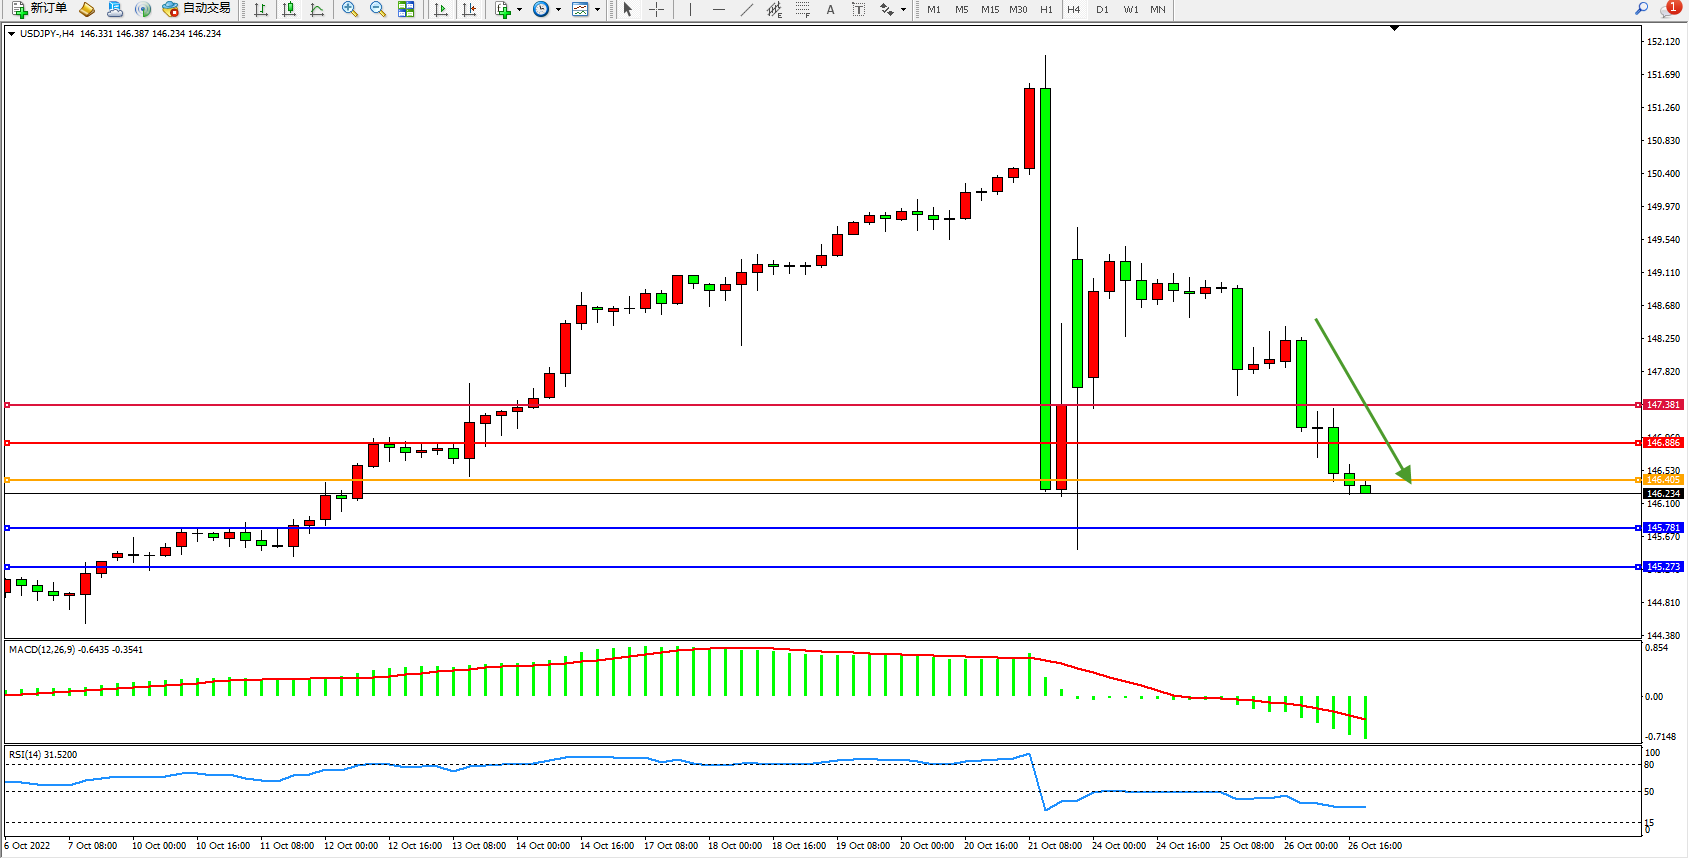1689x859 pixels.
Task: Select the draw trendline tool
Action: click(746, 9)
